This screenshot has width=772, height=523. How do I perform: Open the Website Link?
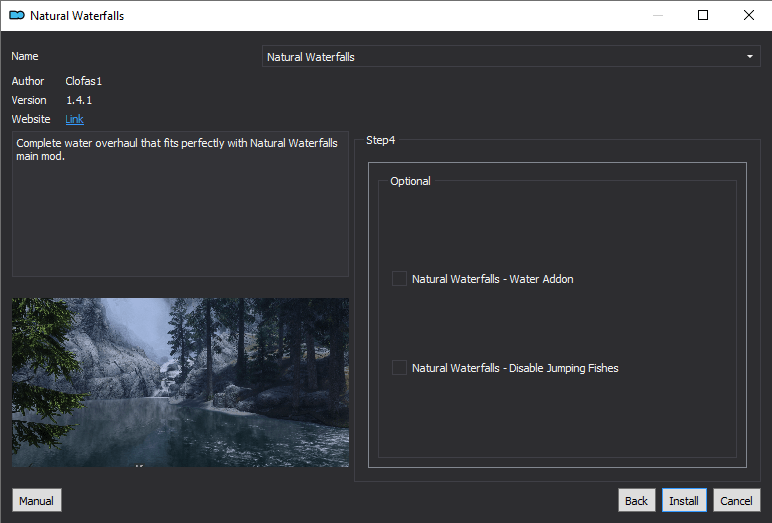click(74, 119)
